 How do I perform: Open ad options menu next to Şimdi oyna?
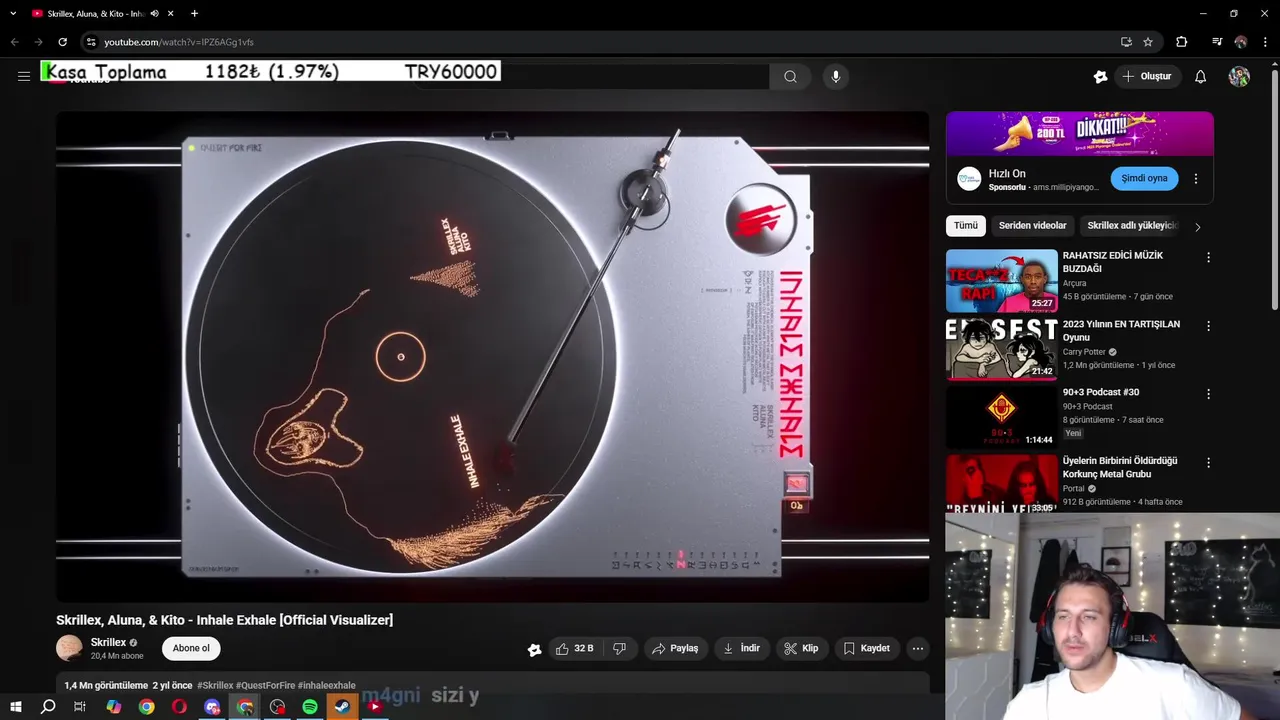1196,179
